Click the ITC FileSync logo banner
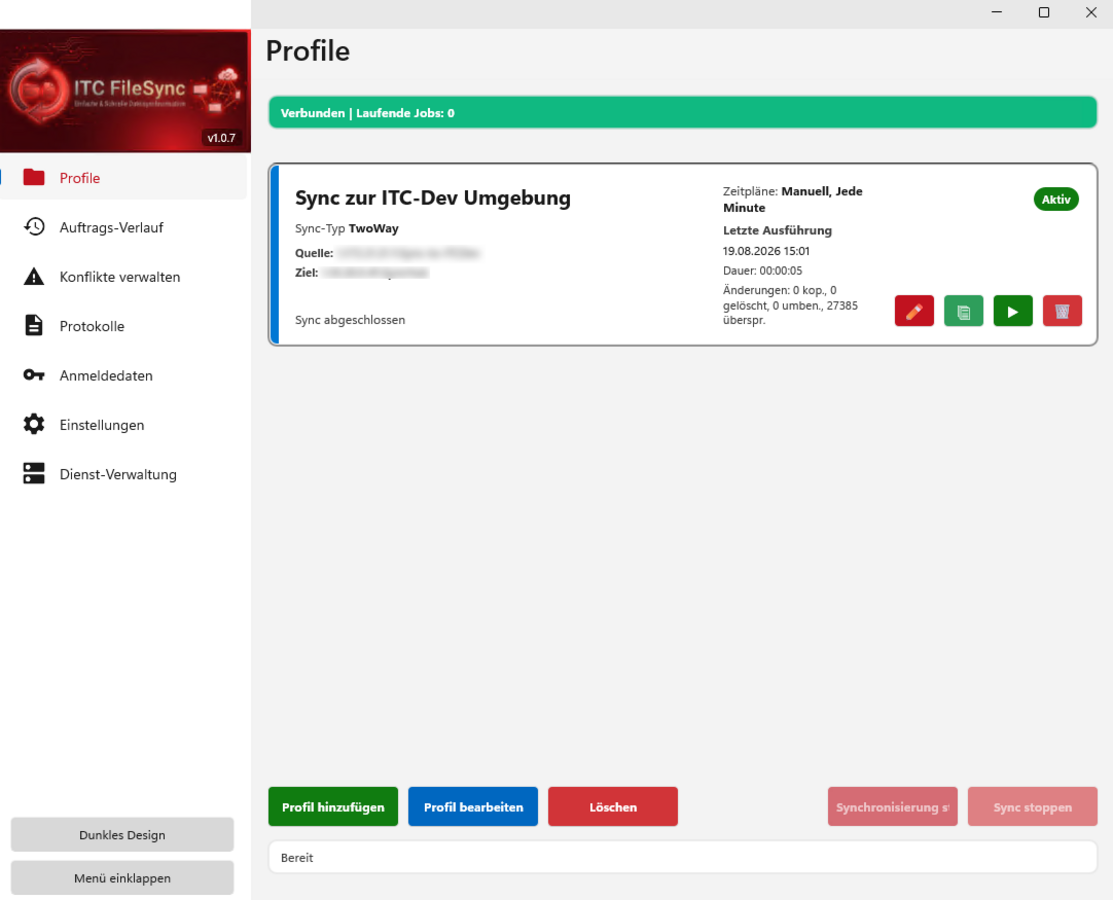Screen dimensions: 1113x900 click(126, 91)
